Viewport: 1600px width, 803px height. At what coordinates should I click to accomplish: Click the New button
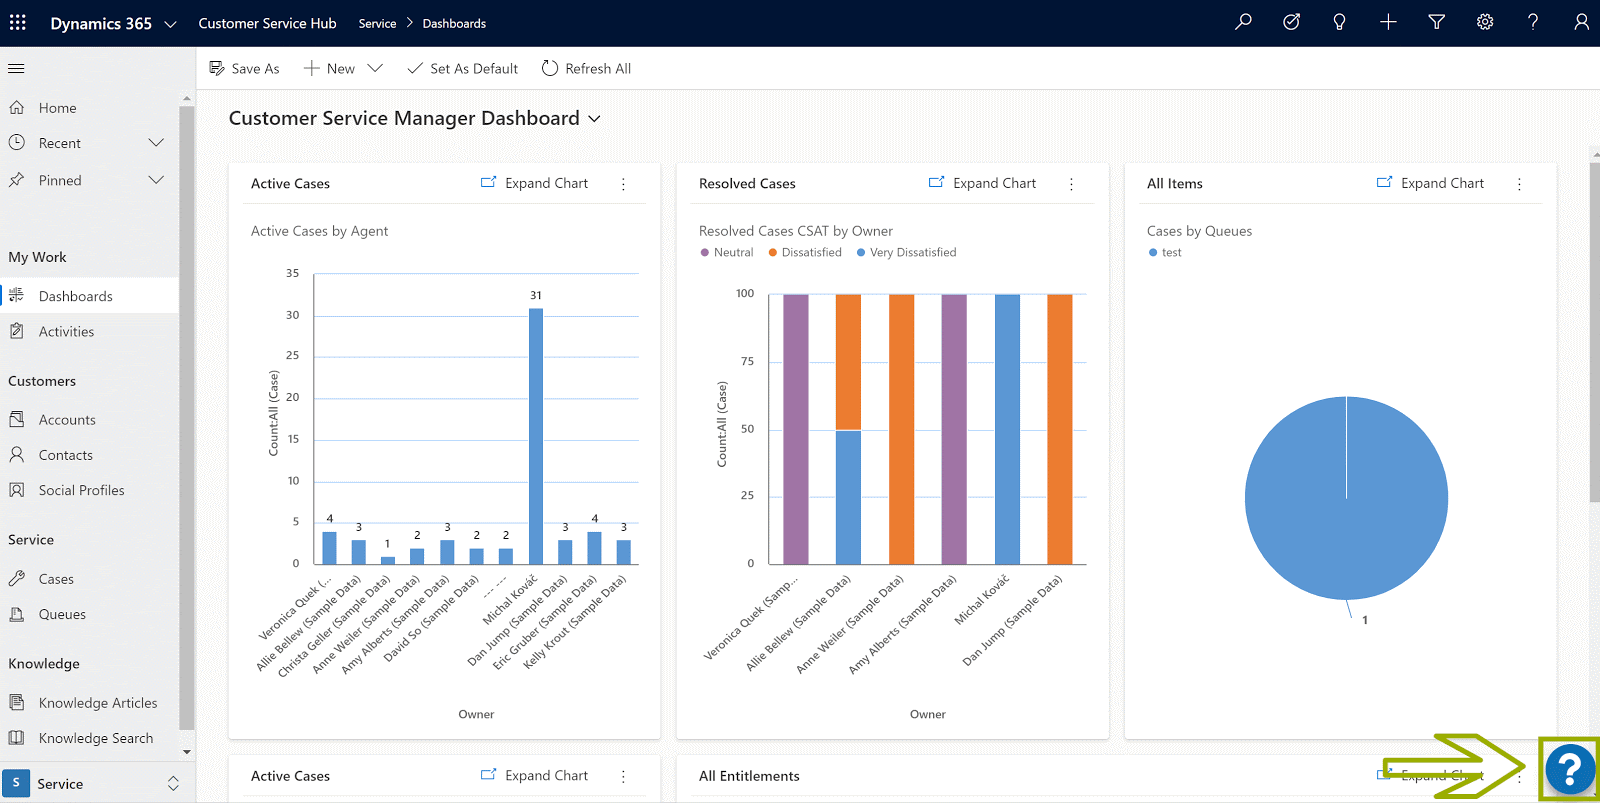click(329, 69)
